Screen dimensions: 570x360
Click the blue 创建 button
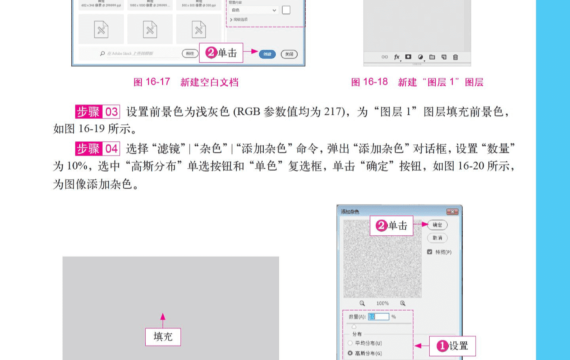(267, 54)
